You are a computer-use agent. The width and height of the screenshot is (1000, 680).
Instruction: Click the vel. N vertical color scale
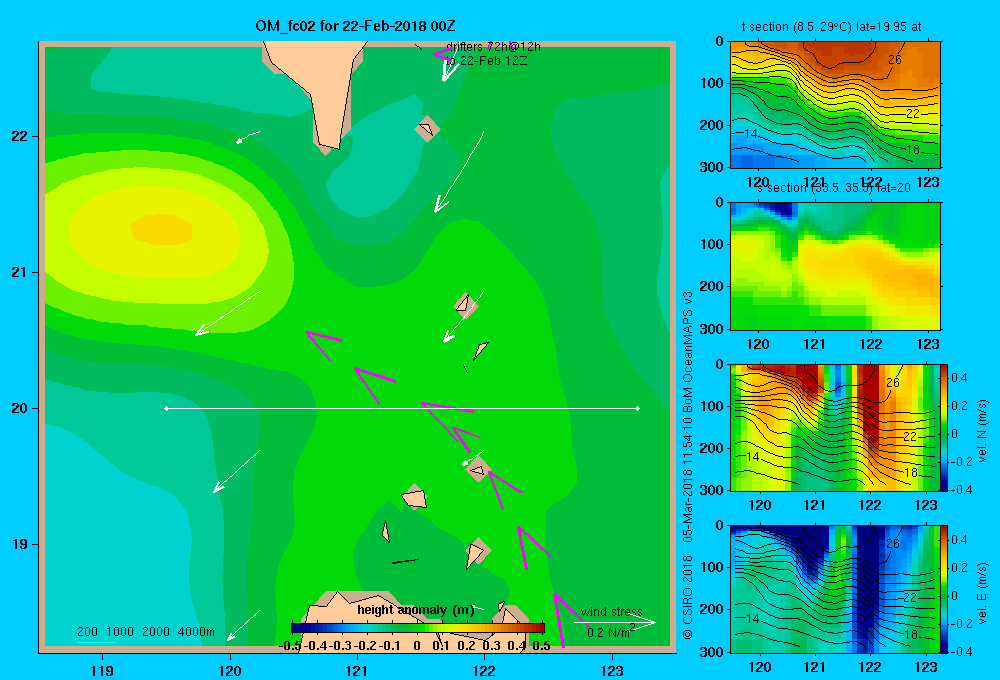pyautogui.click(x=944, y=427)
